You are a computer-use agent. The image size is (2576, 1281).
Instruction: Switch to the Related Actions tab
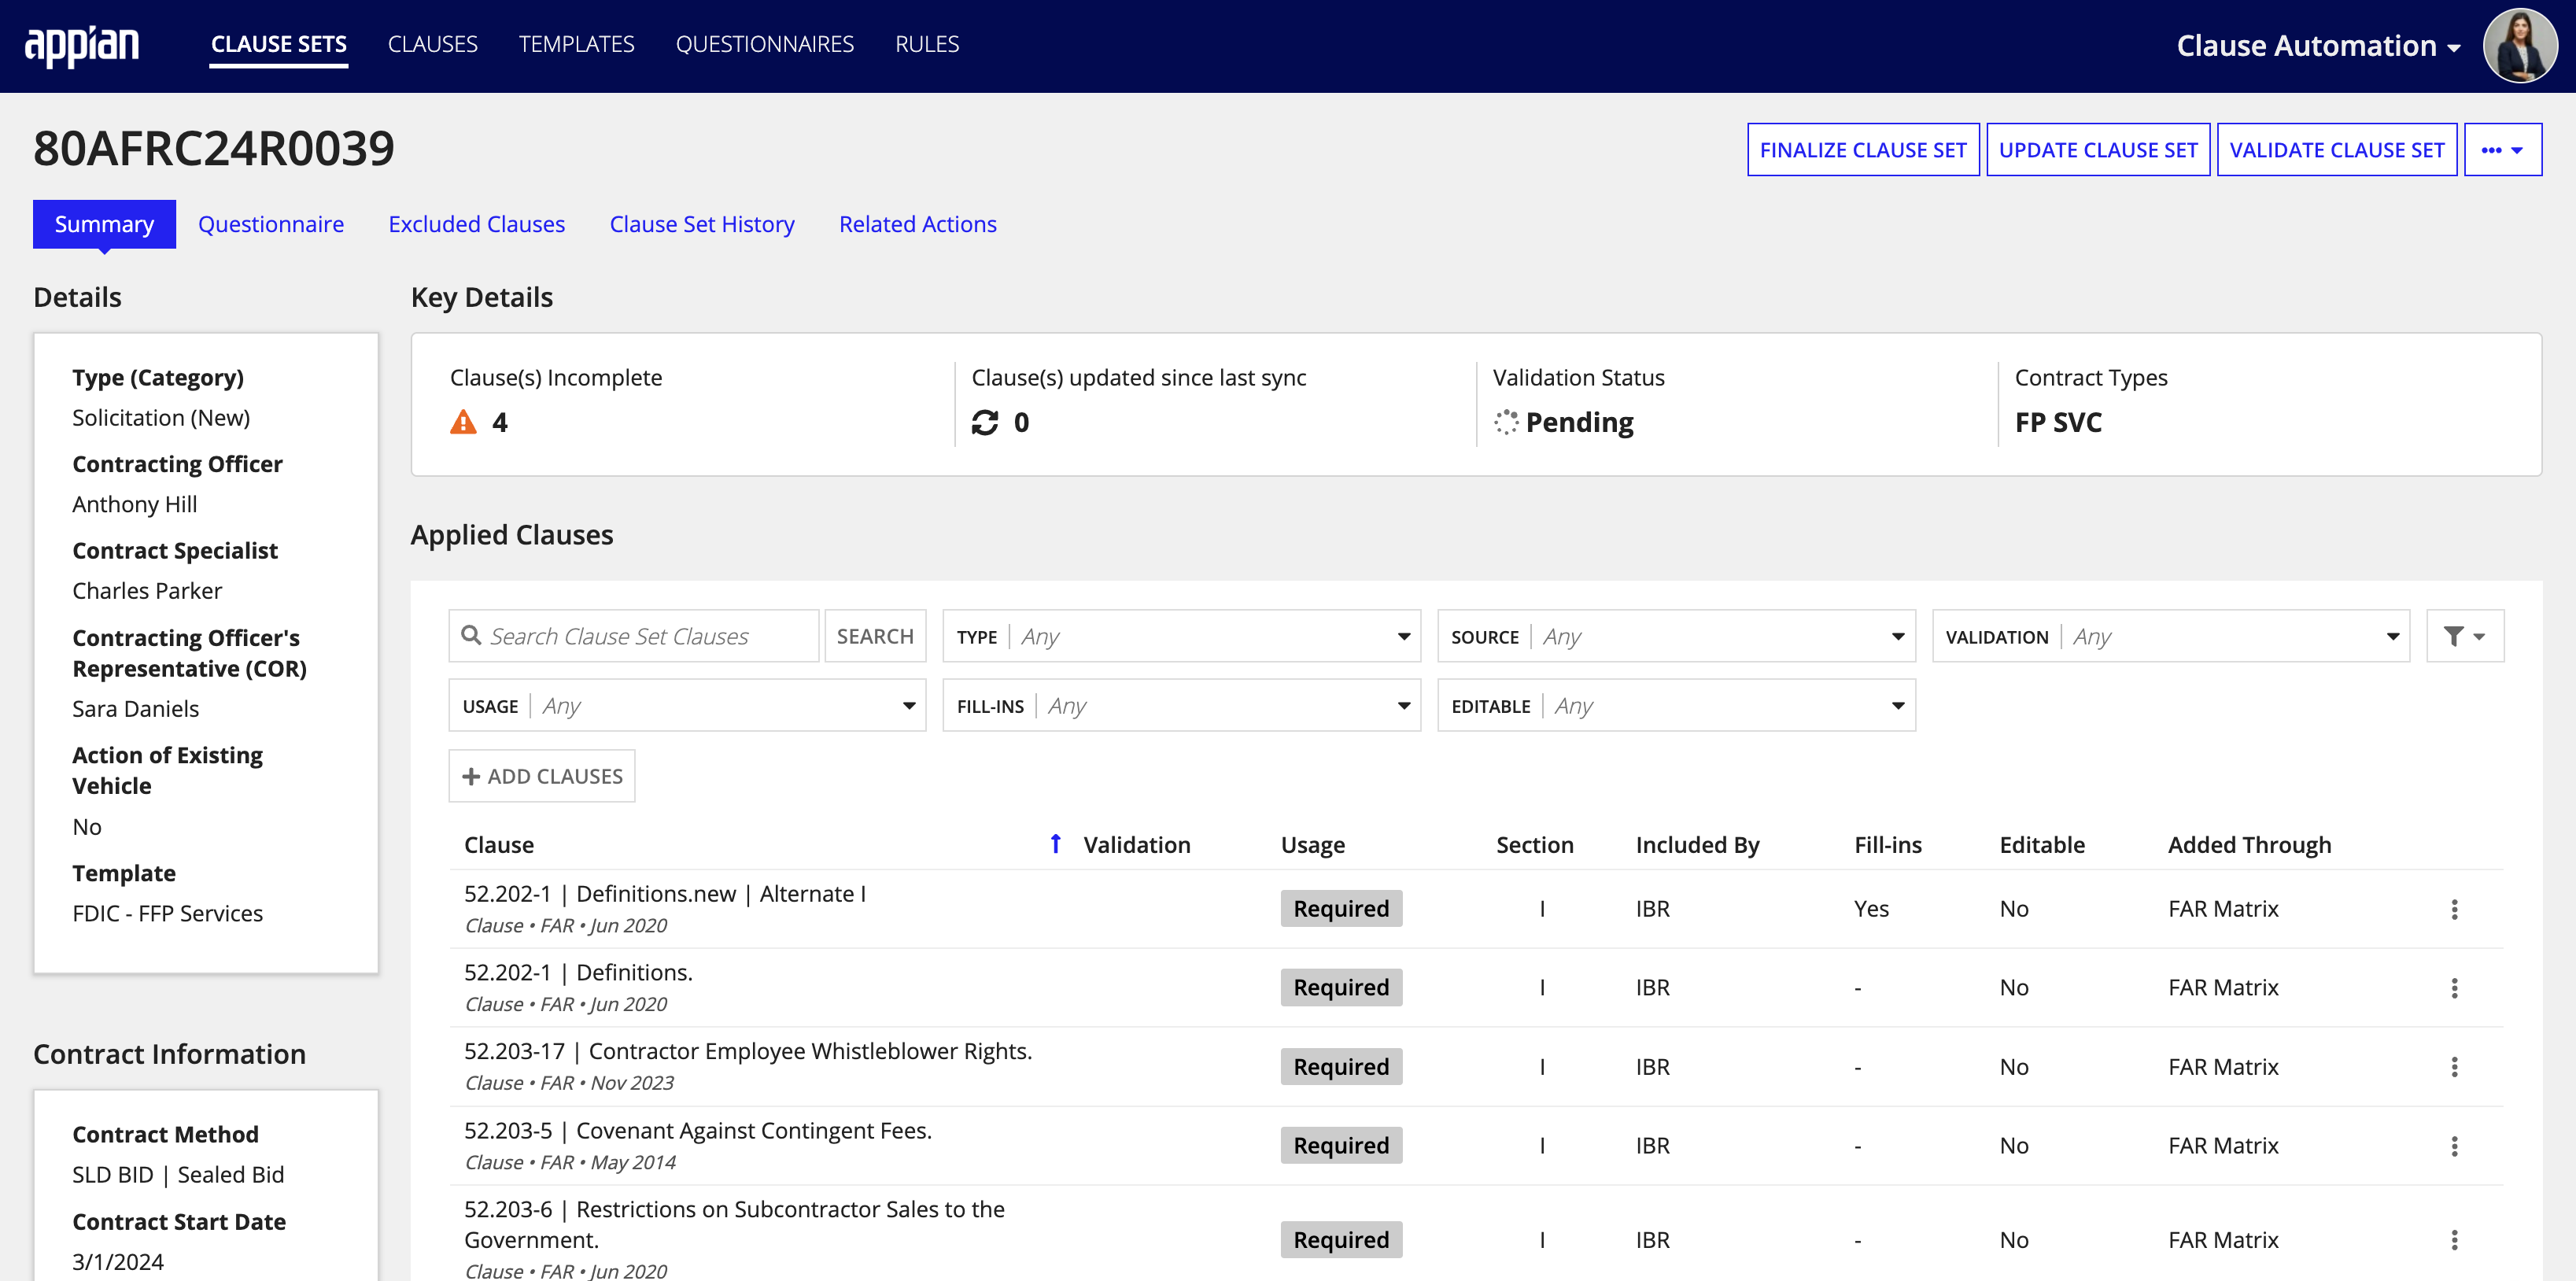(918, 224)
